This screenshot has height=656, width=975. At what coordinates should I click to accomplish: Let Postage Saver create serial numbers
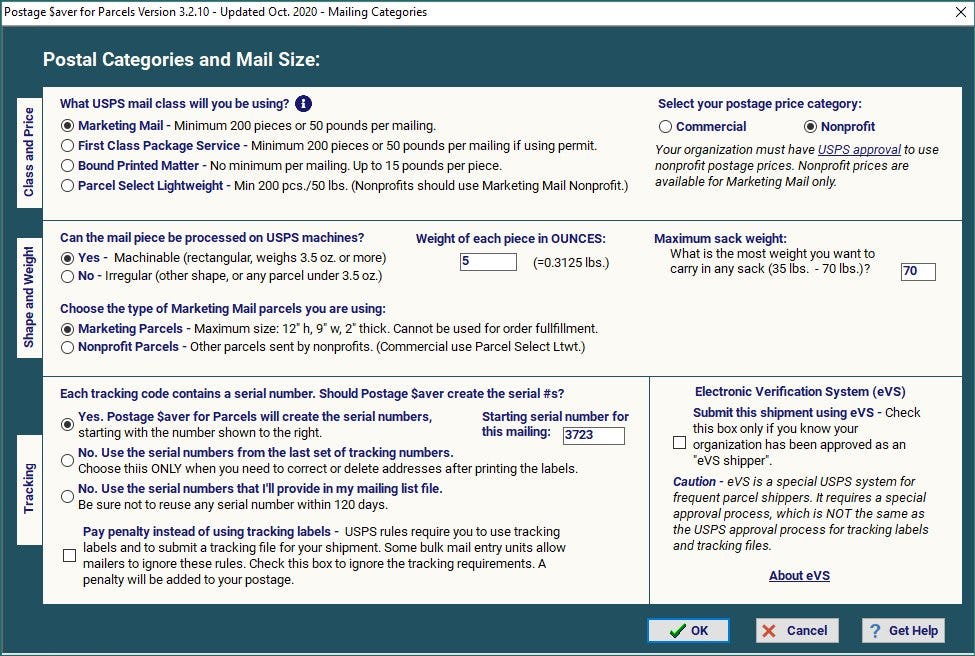pos(67,425)
